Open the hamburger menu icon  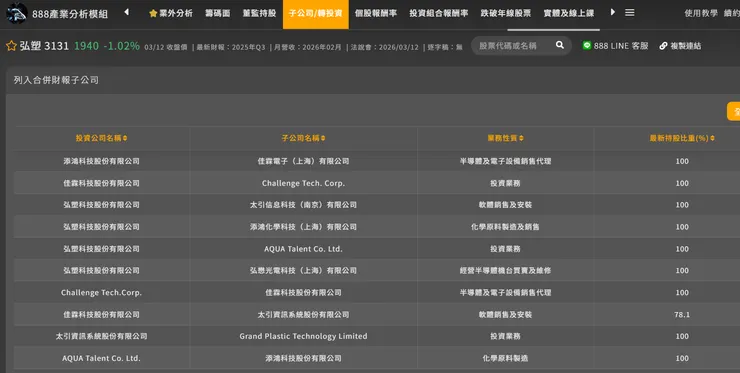pos(630,13)
